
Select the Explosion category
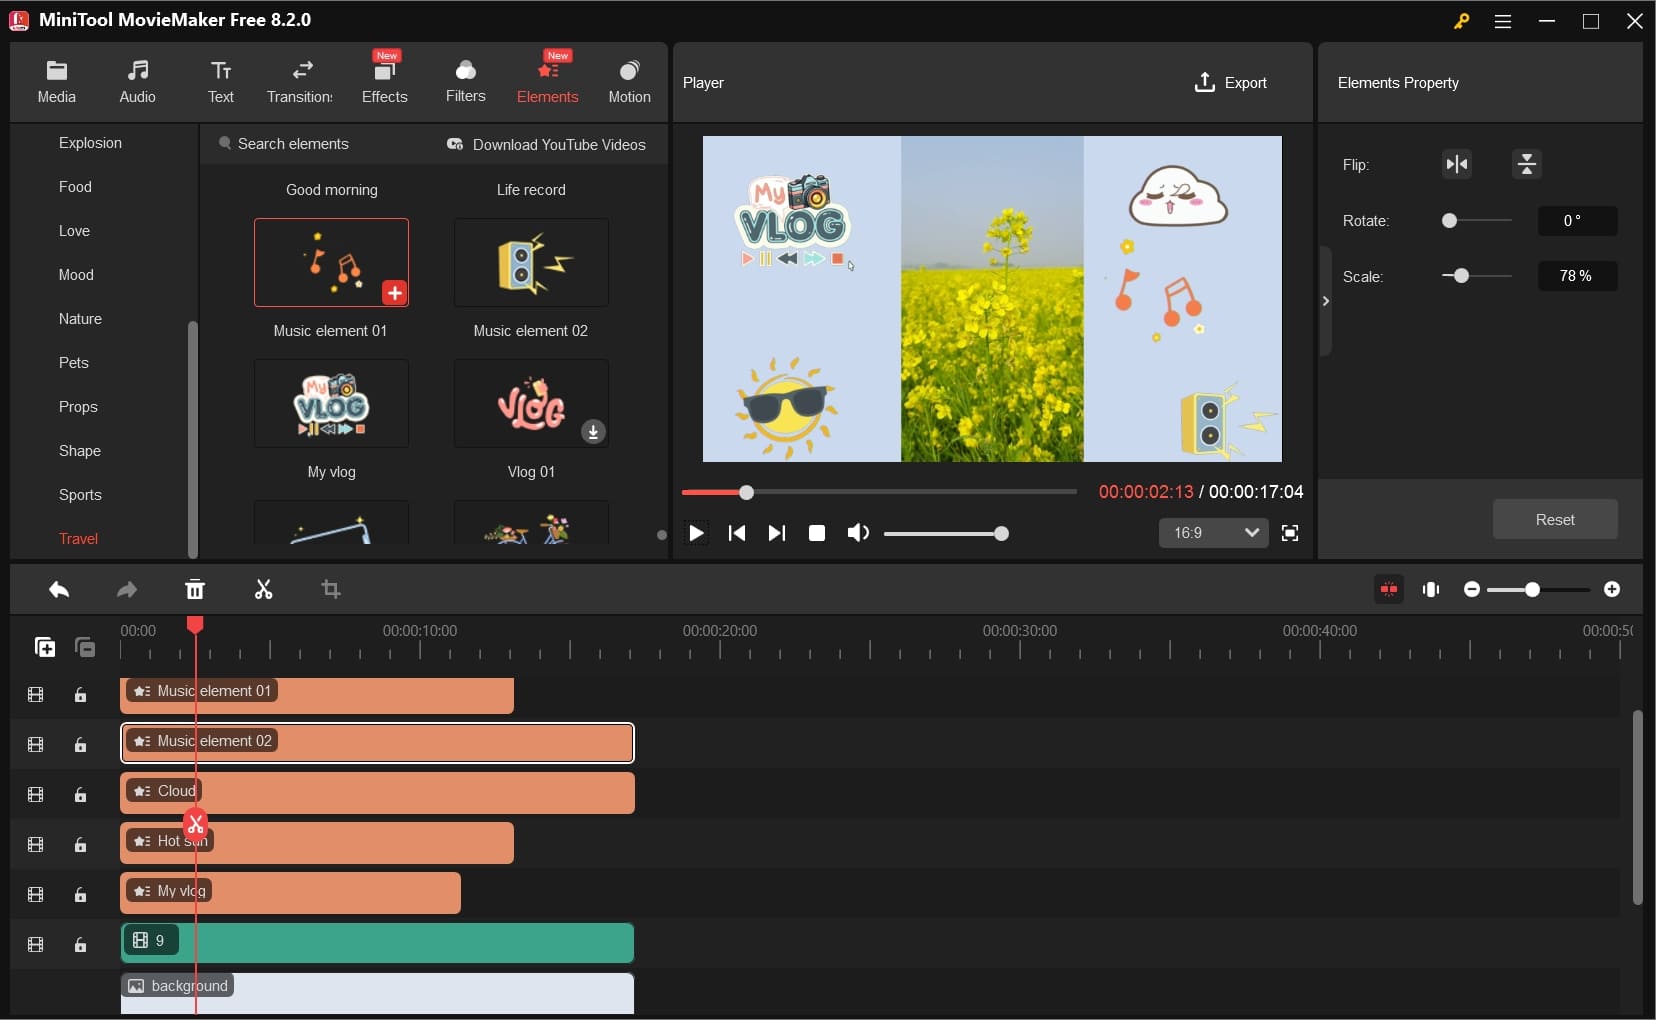[x=90, y=143]
